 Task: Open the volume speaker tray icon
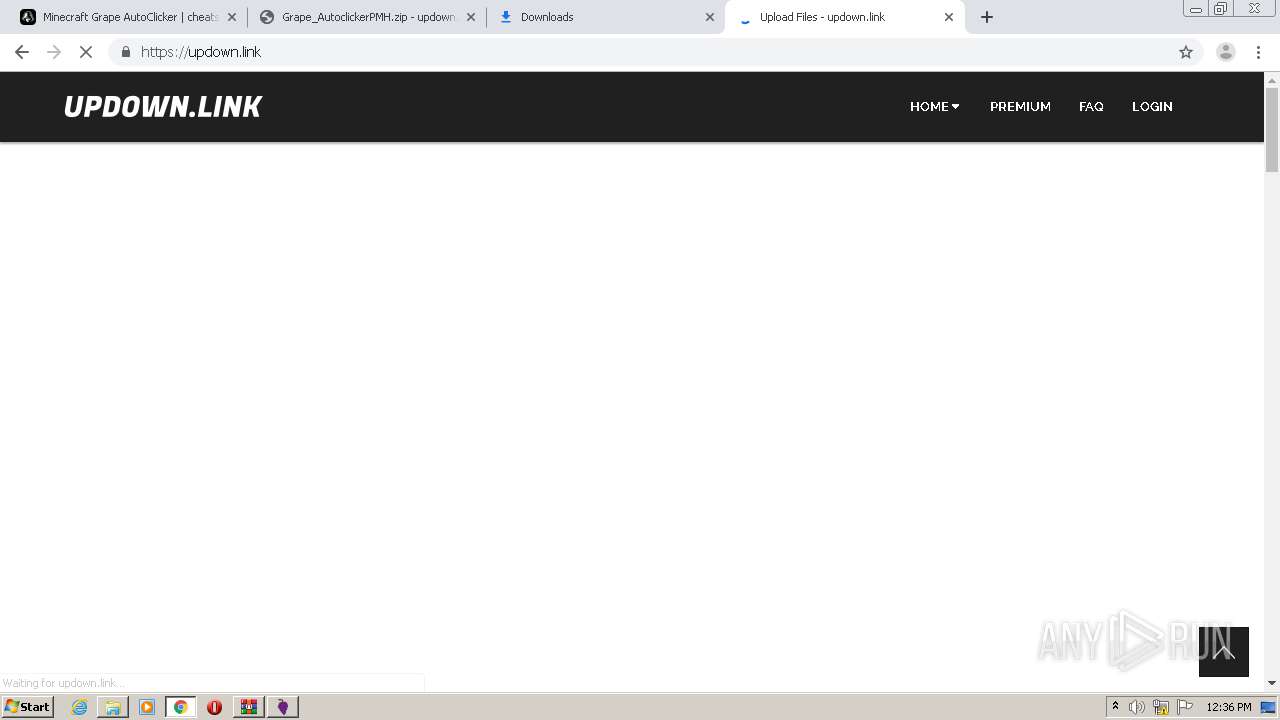click(x=1137, y=707)
